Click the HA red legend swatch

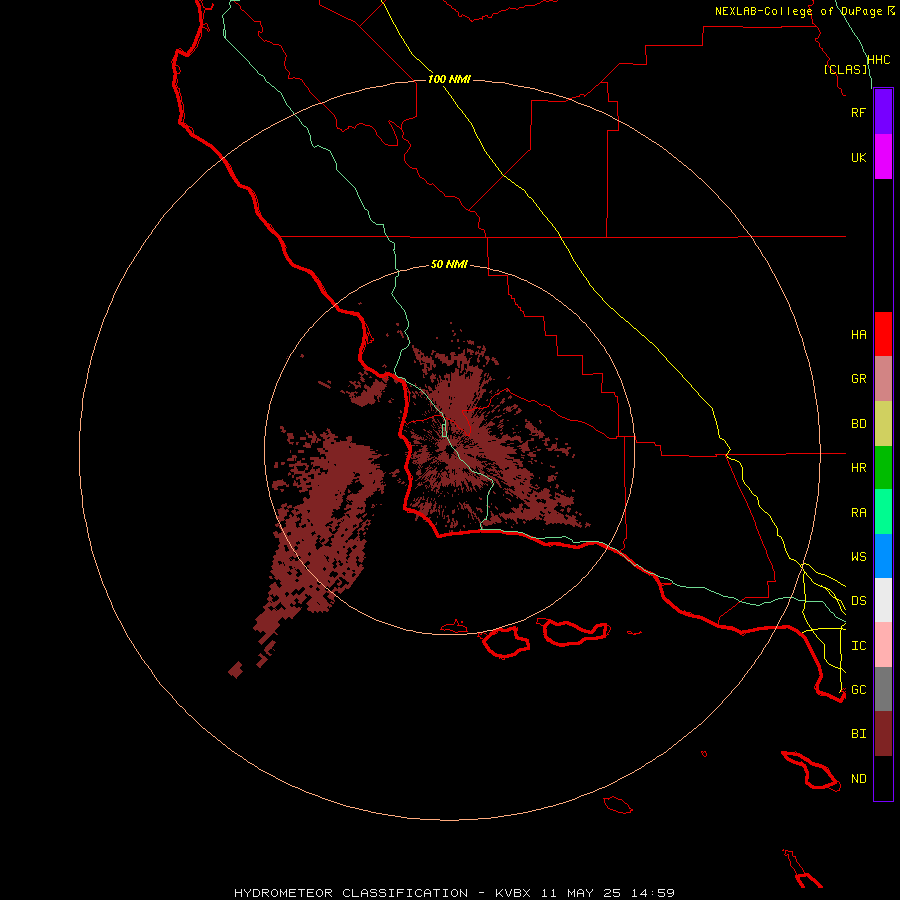[x=883, y=334]
